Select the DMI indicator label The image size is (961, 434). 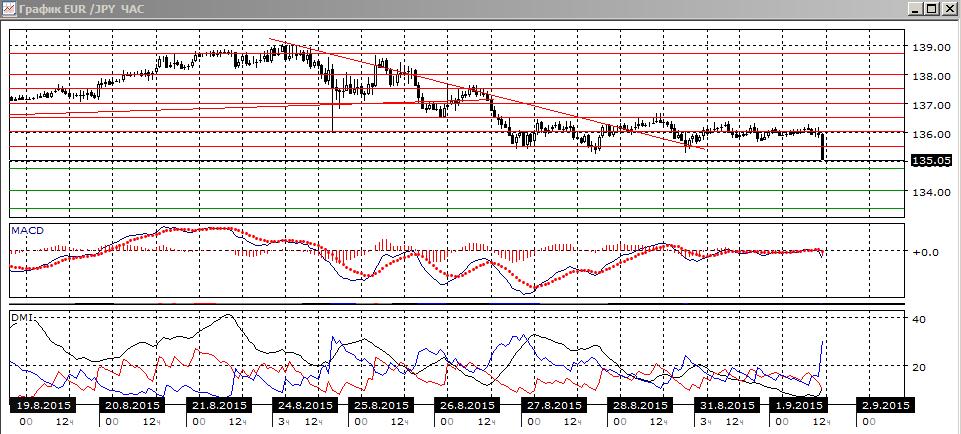(22, 317)
